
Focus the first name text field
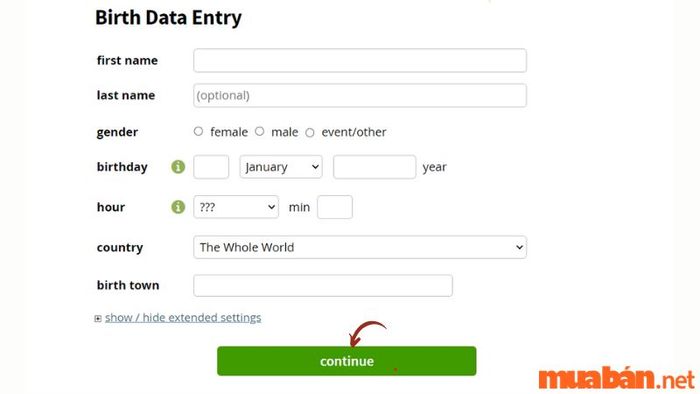click(x=360, y=61)
